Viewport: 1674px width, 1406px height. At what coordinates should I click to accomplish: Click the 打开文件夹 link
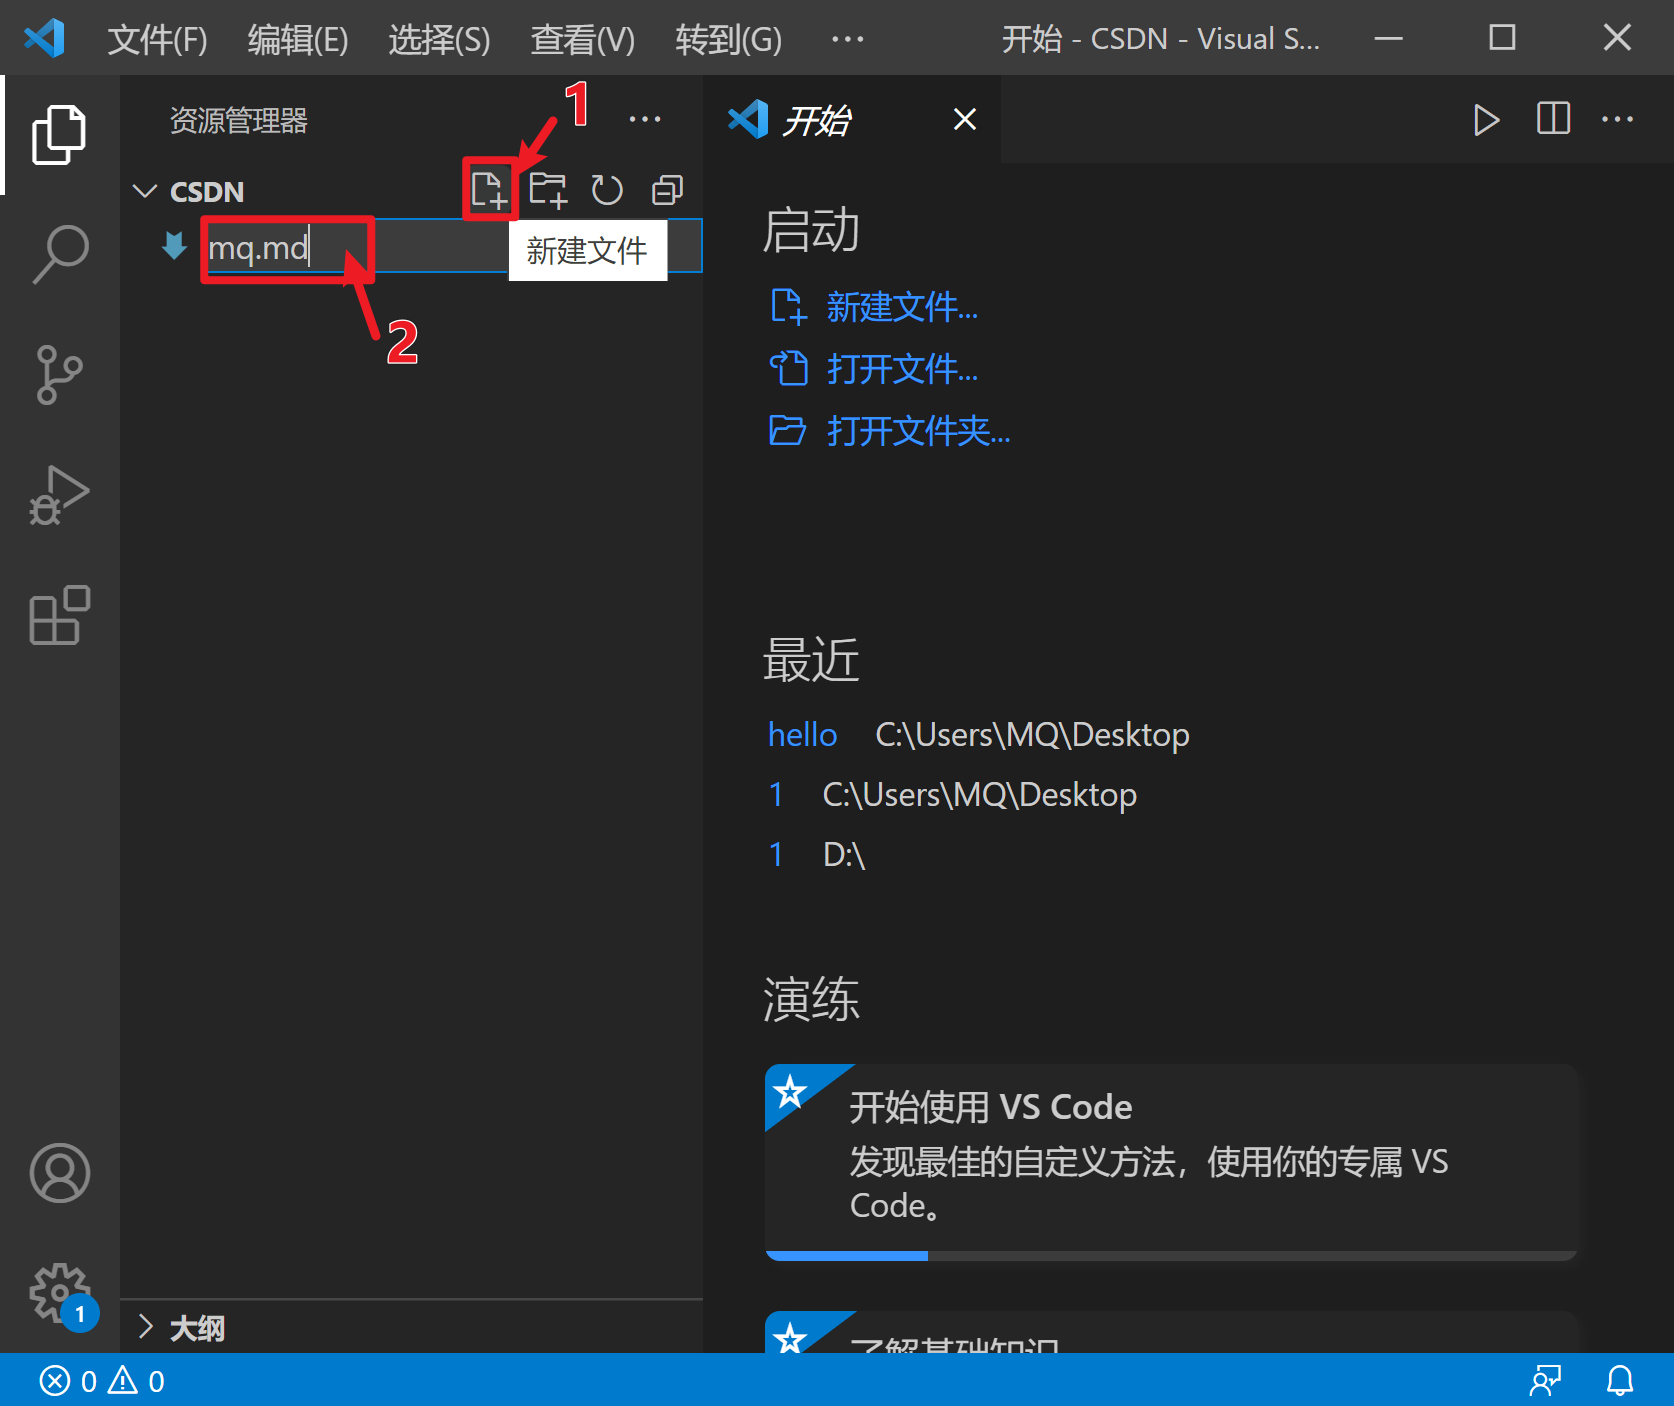coord(917,431)
